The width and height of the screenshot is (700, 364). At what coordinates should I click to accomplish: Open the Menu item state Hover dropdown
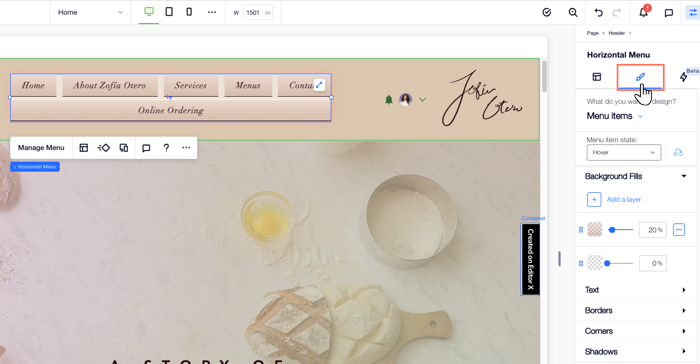[624, 152]
